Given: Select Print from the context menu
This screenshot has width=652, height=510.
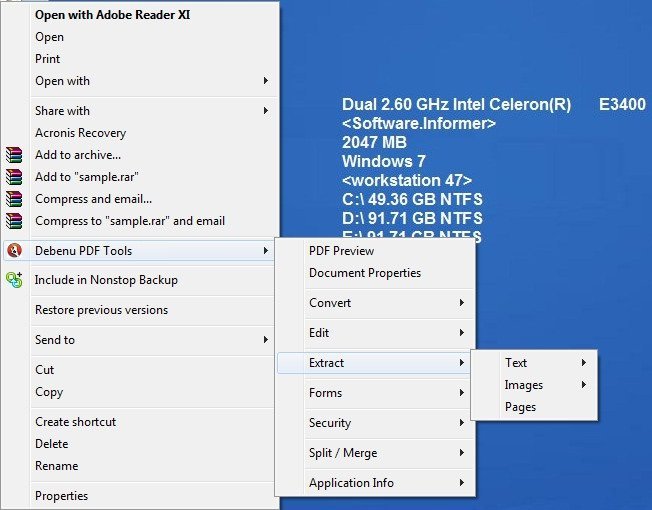Looking at the screenshot, I should click(140, 59).
